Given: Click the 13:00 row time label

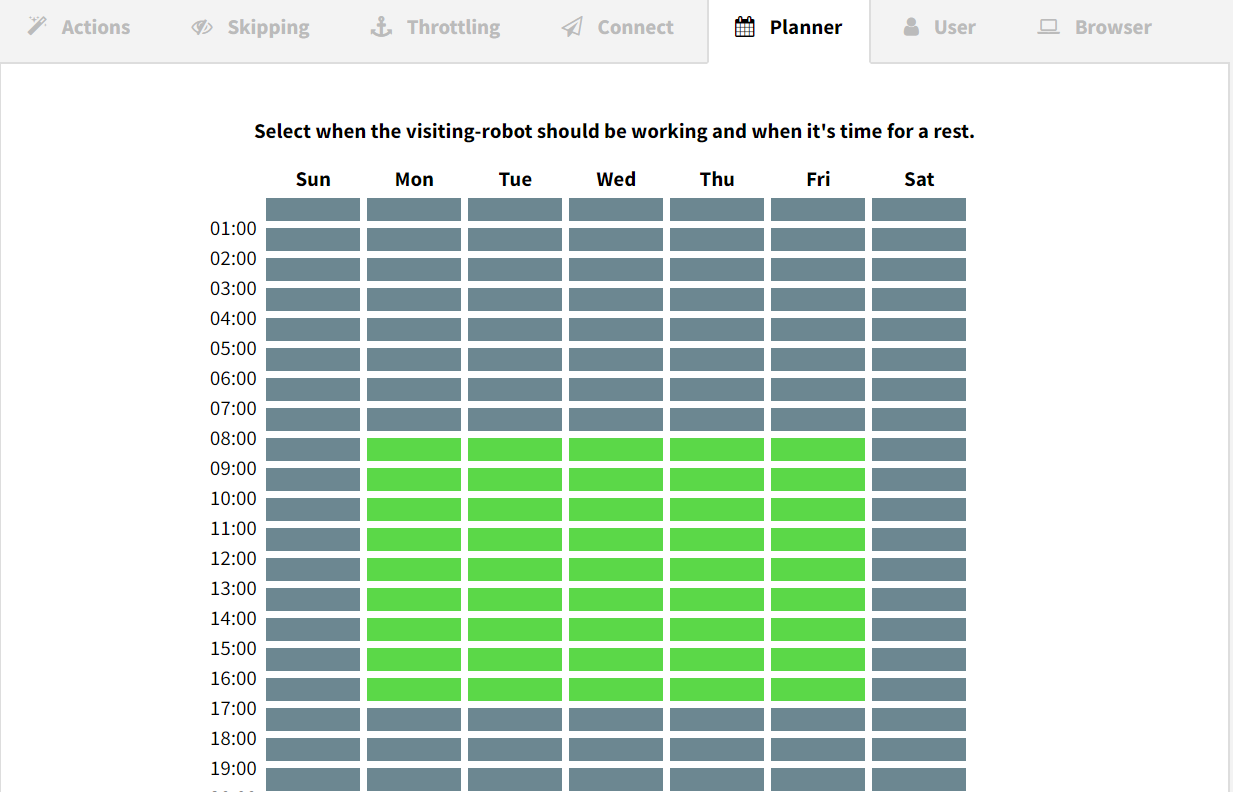Looking at the screenshot, I should pos(233,588).
